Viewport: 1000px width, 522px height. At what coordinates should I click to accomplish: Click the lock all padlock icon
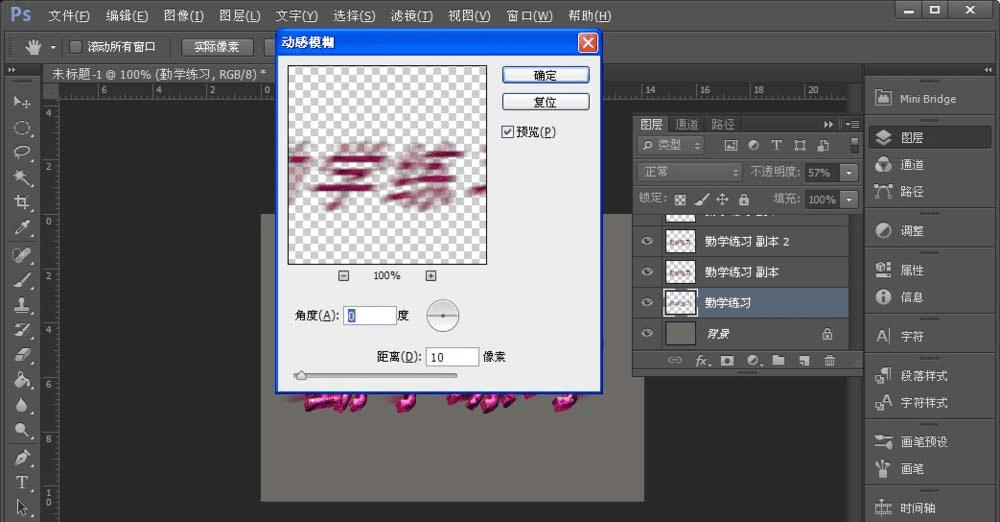(744, 200)
